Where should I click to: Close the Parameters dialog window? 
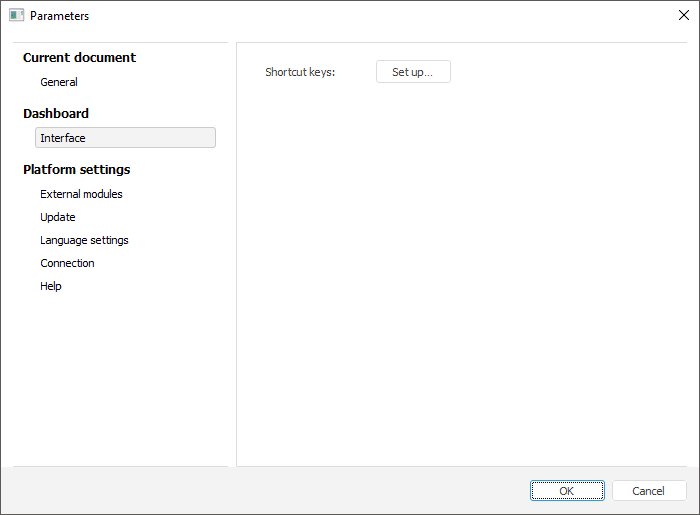(683, 16)
